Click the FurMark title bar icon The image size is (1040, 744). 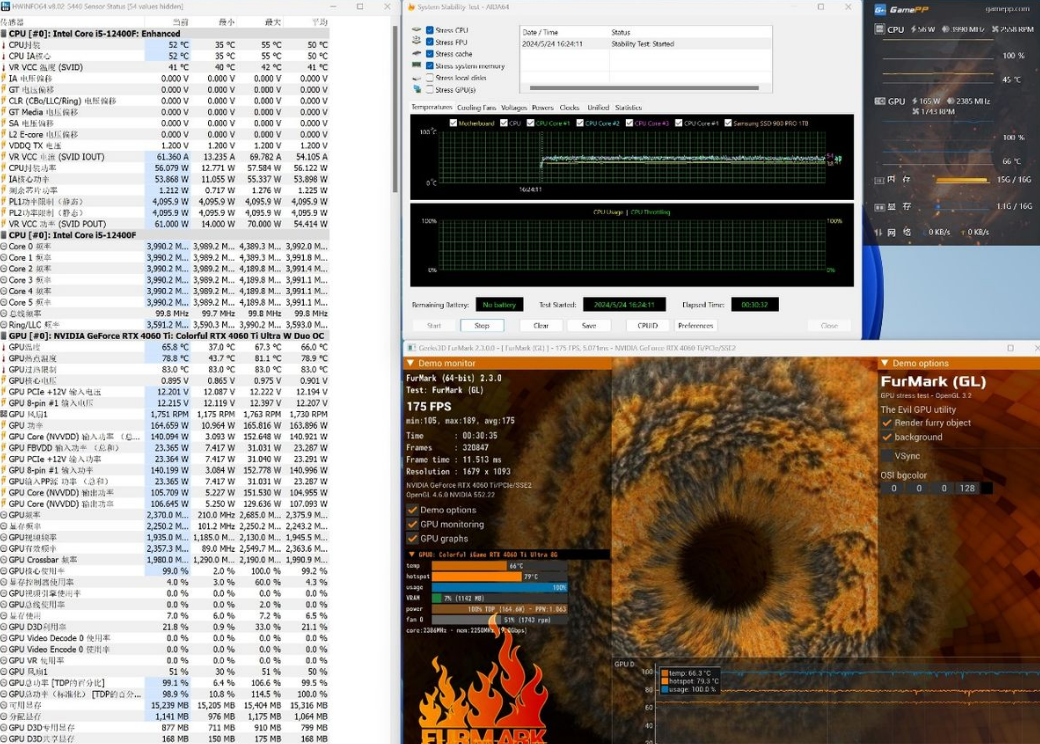click(x=411, y=347)
